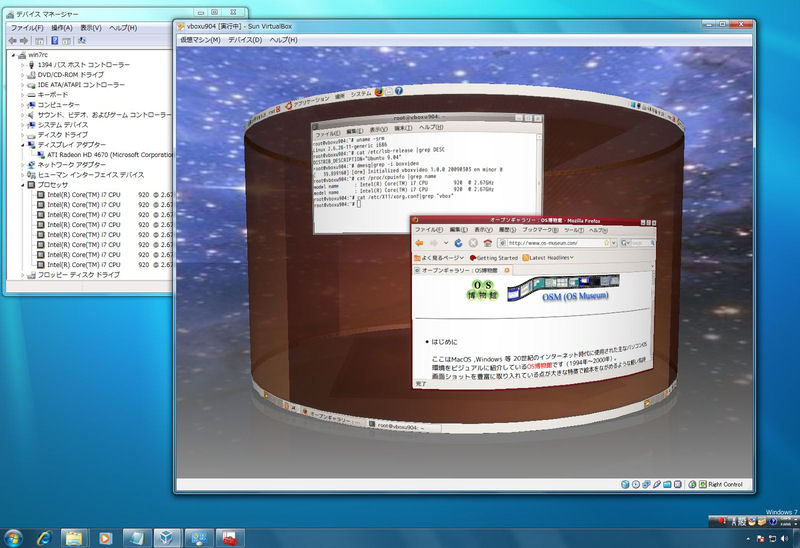Click OSM (OS Museum) banner heading
Image resolution: width=800 pixels, height=548 pixels.
575,296
